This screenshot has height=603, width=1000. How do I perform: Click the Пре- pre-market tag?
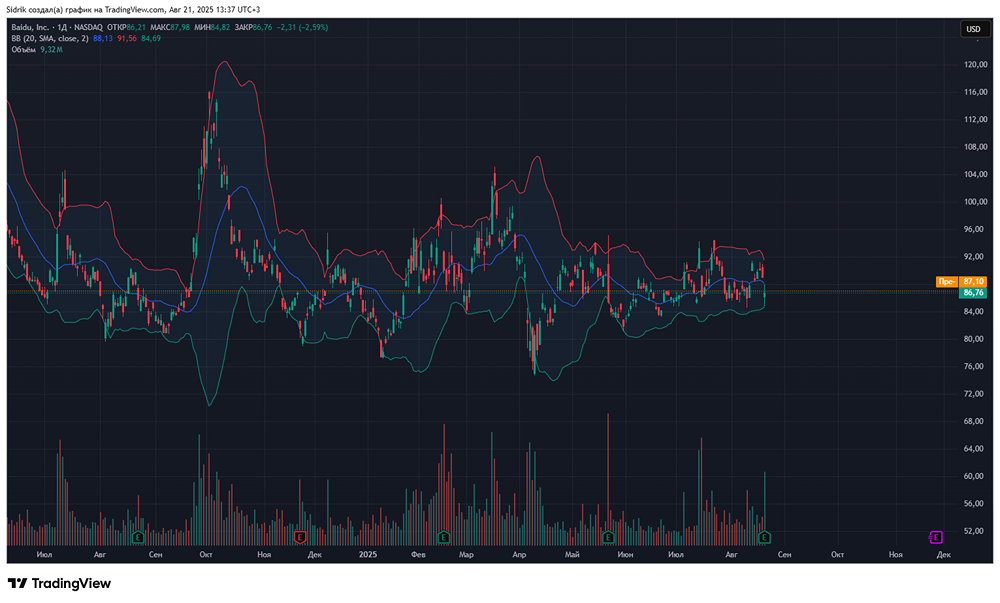946,282
